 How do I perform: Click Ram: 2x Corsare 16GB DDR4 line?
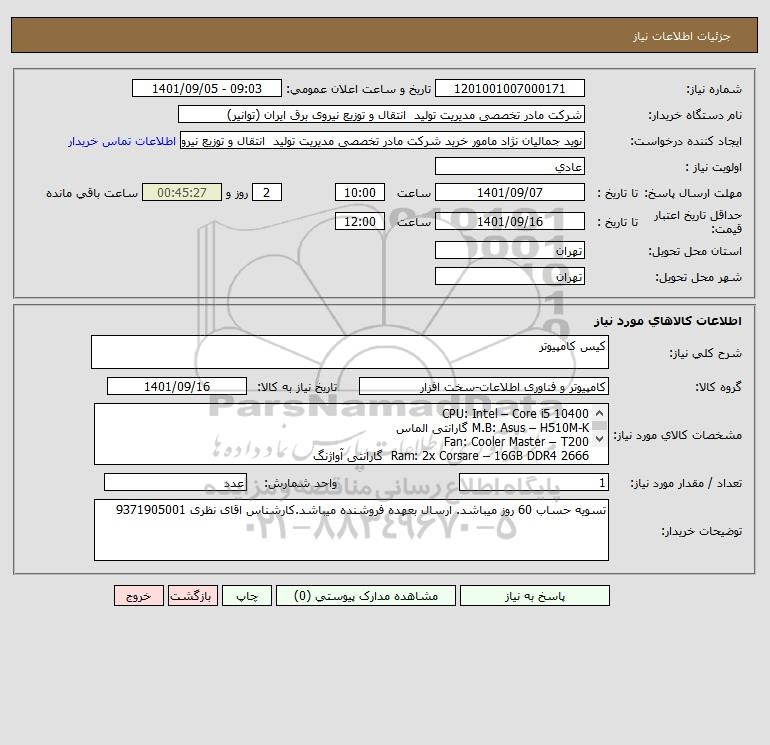point(451,456)
